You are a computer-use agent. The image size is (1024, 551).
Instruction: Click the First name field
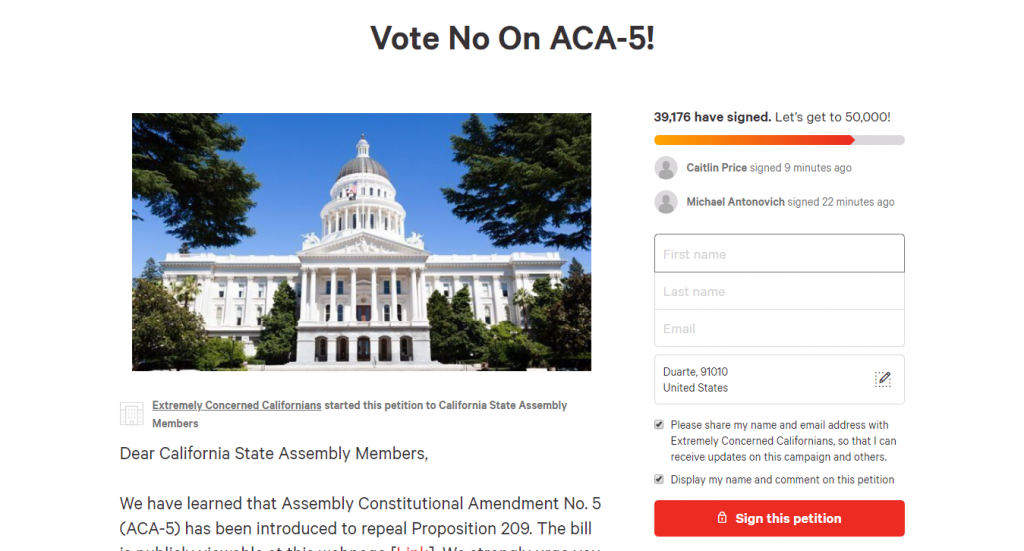point(779,254)
